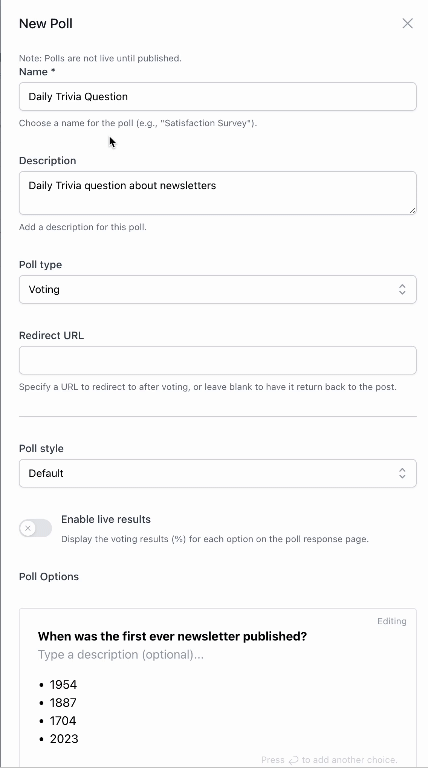Click the Poll type chevron arrows
The image size is (428, 768).
tap(402, 289)
